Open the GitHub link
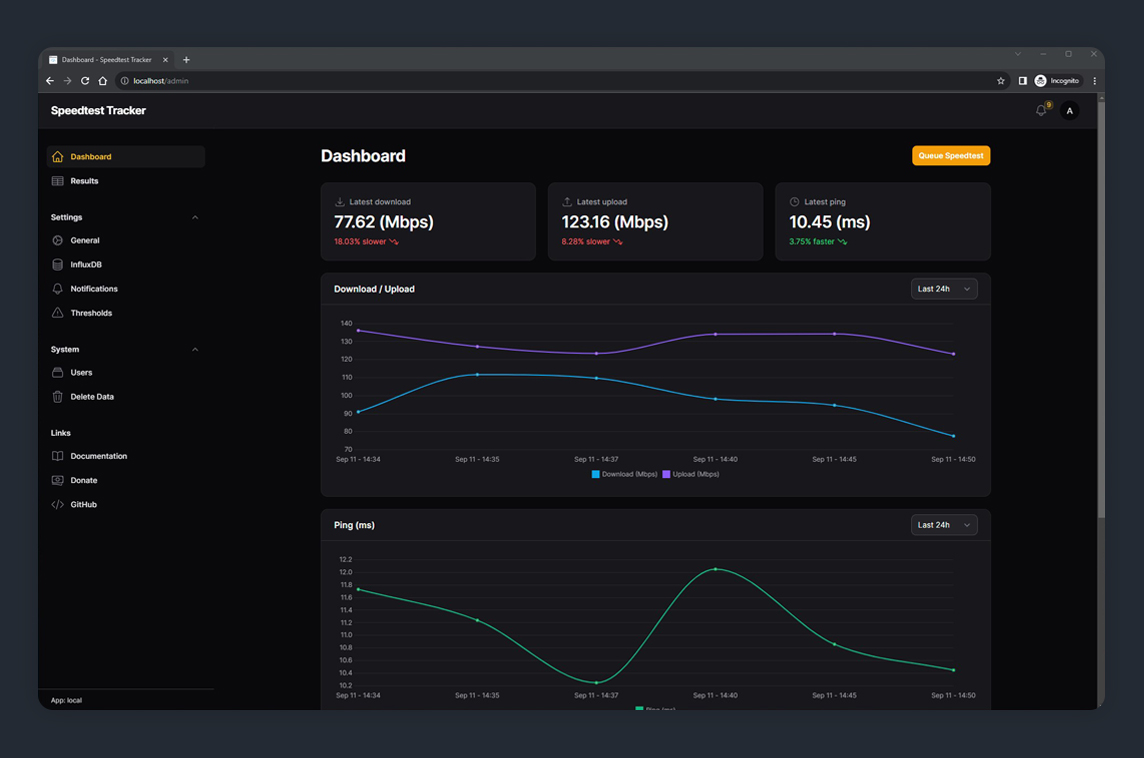 [x=125, y=504]
